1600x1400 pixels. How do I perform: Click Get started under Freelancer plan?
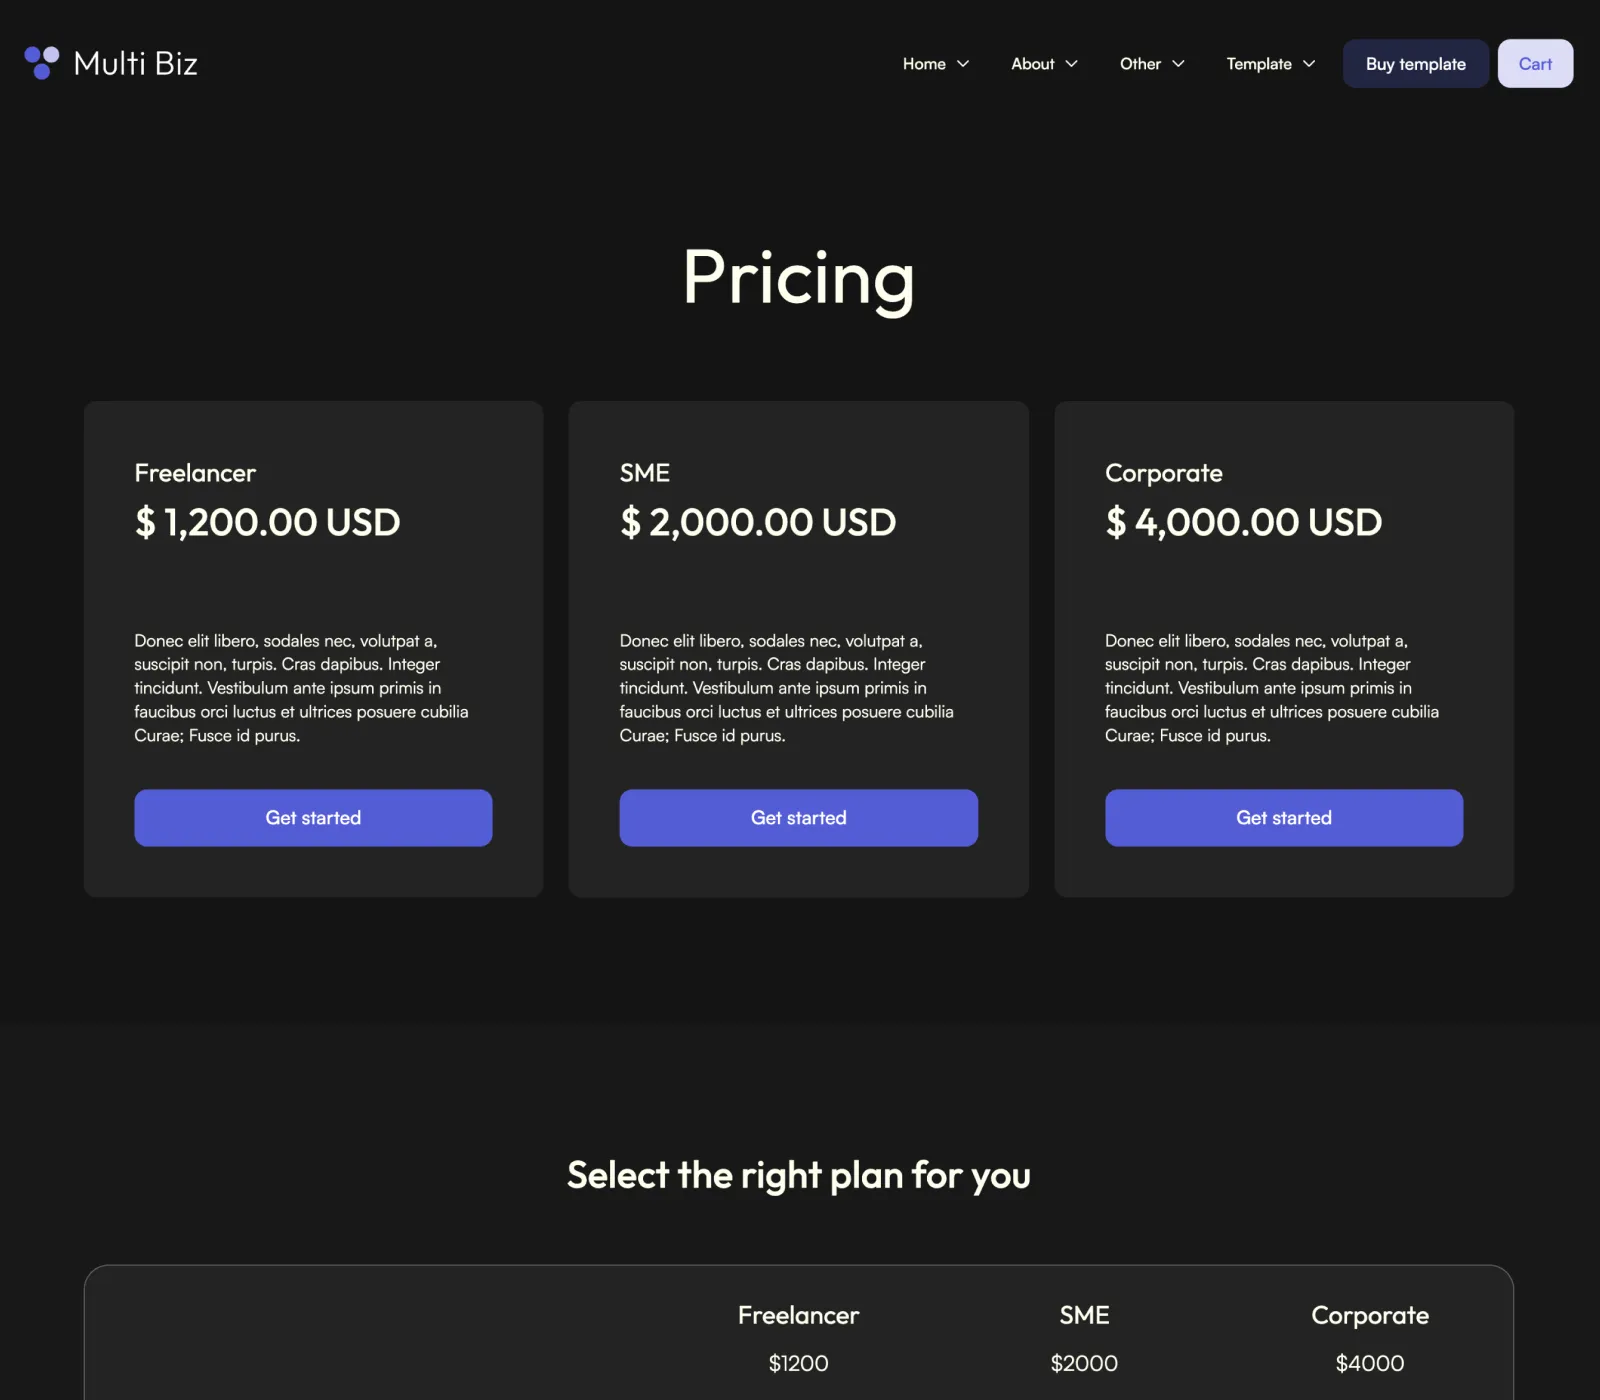click(x=313, y=818)
